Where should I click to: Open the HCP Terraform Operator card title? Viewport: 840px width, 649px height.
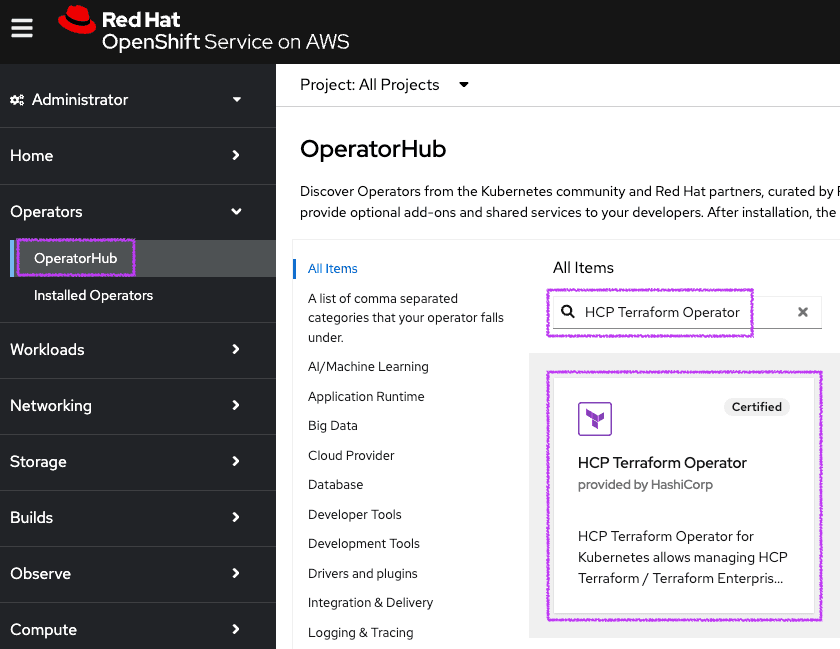pos(662,463)
